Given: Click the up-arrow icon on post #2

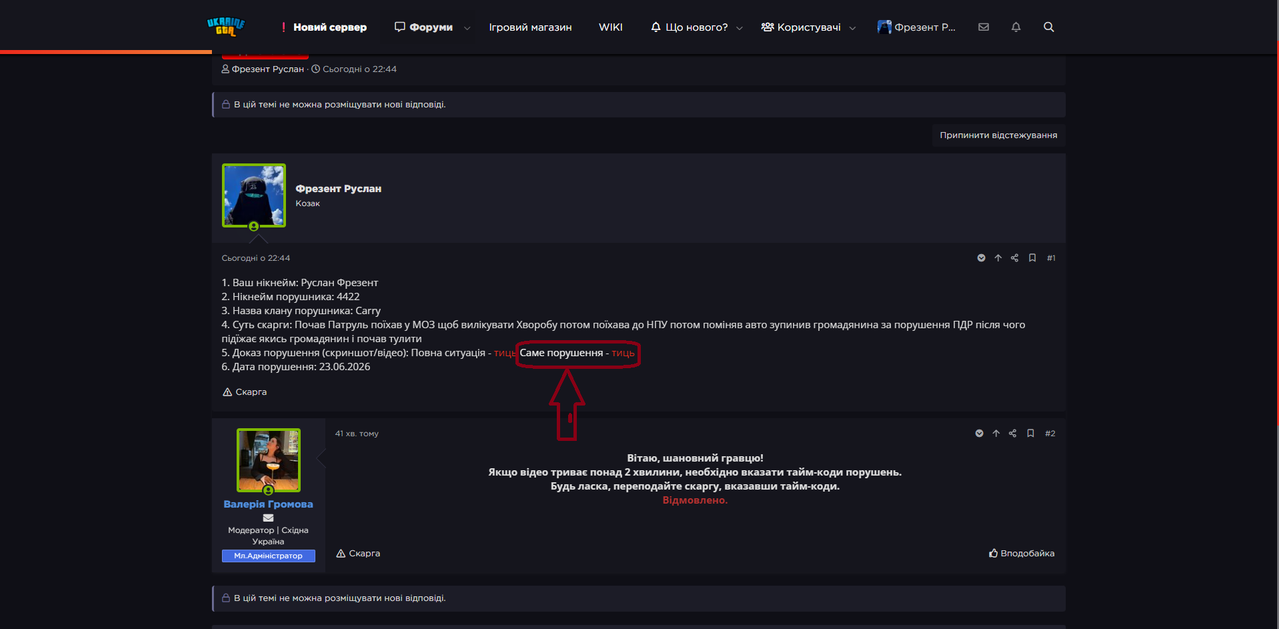Looking at the screenshot, I should coord(996,433).
